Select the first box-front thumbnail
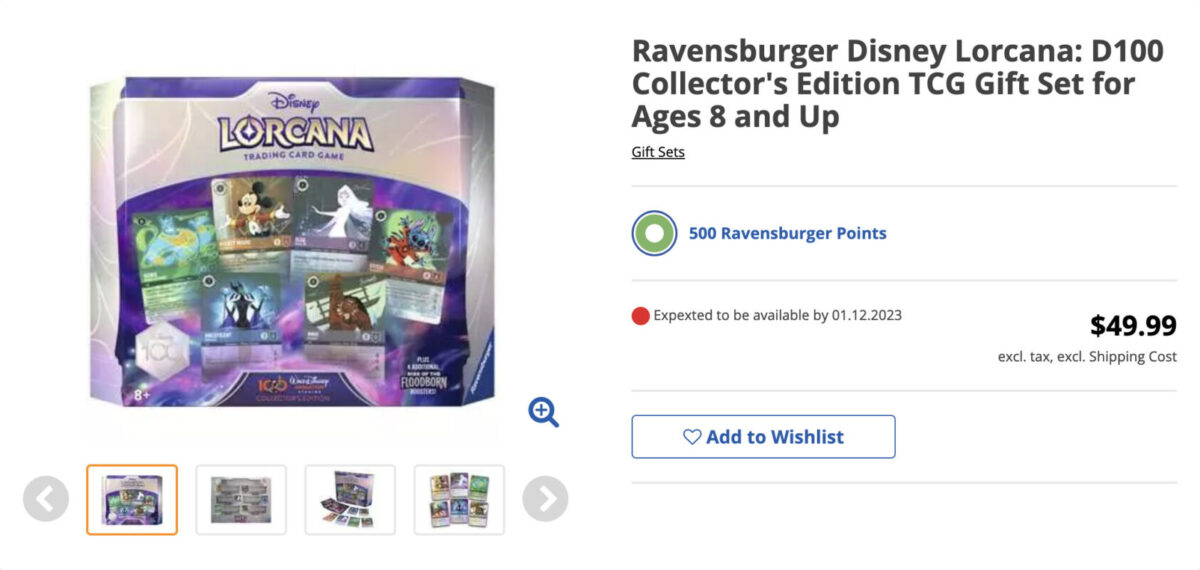 (x=132, y=499)
